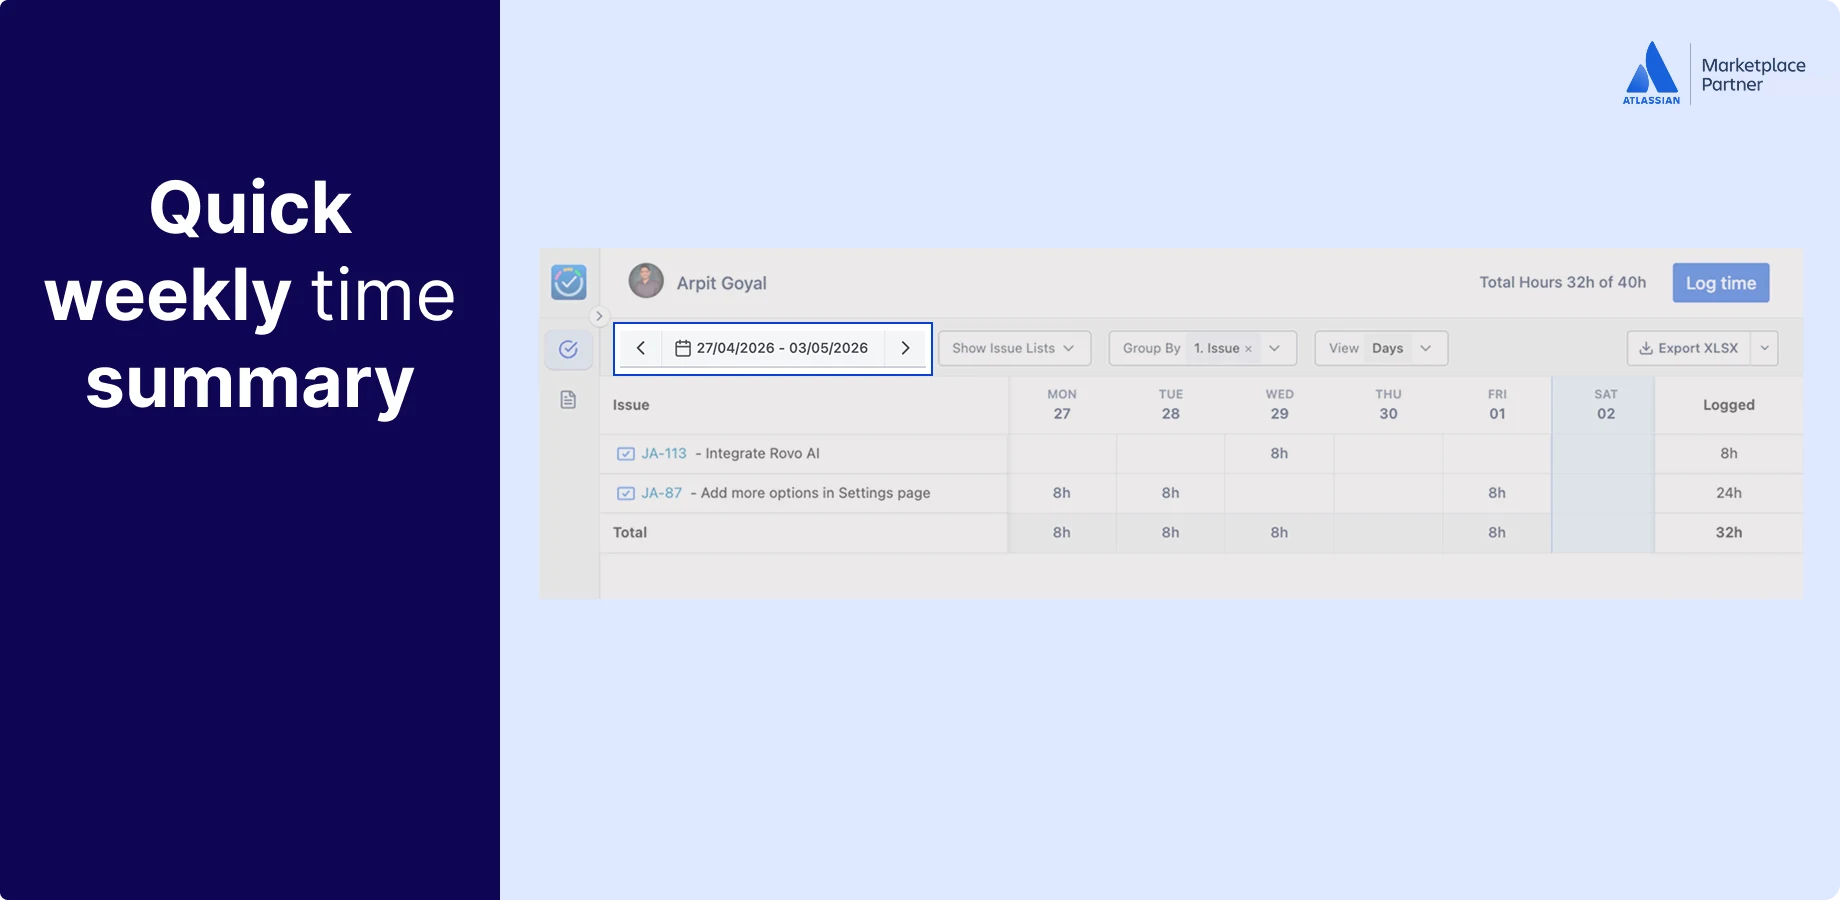Open the document reports sidebar icon
The image size is (1840, 900).
pos(568,400)
